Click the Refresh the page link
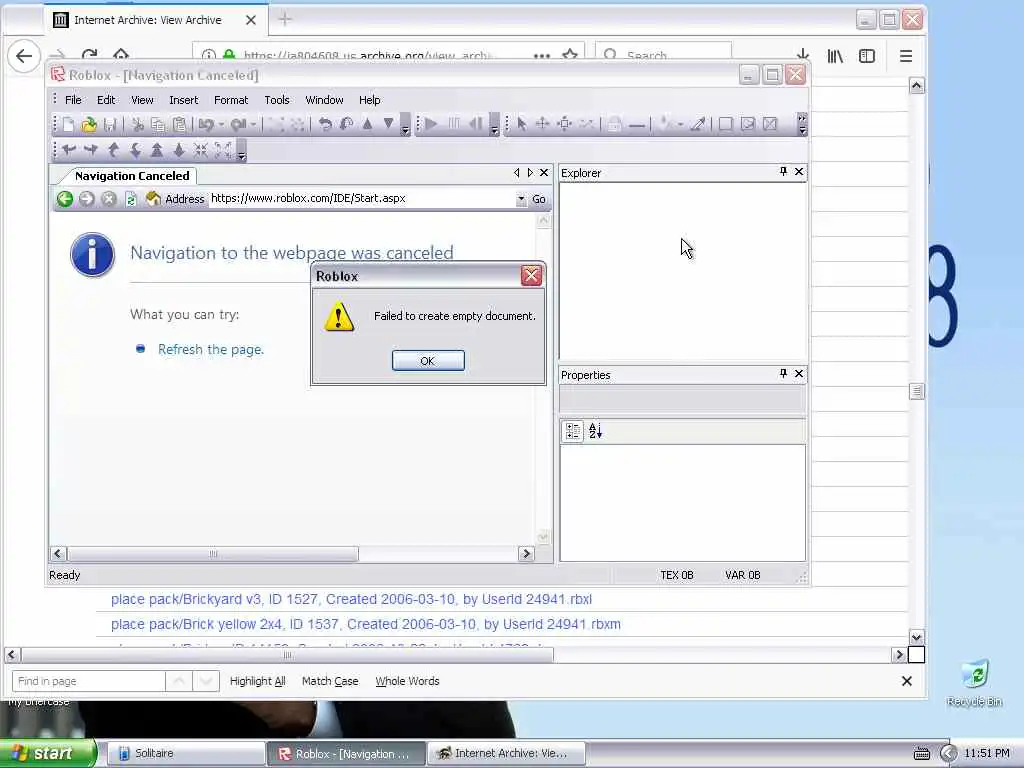The width and height of the screenshot is (1024, 768). pos(211,349)
